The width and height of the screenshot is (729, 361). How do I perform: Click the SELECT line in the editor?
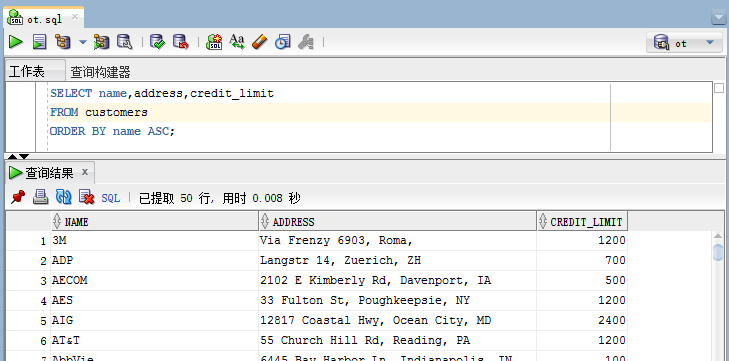click(x=162, y=94)
